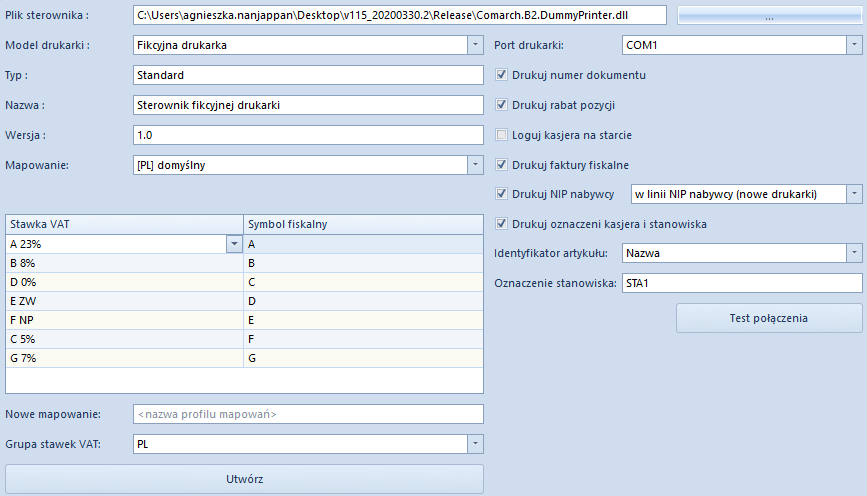Click the Test połączenia button
Screen dimensions: 867x496
pyautogui.click(x=769, y=318)
